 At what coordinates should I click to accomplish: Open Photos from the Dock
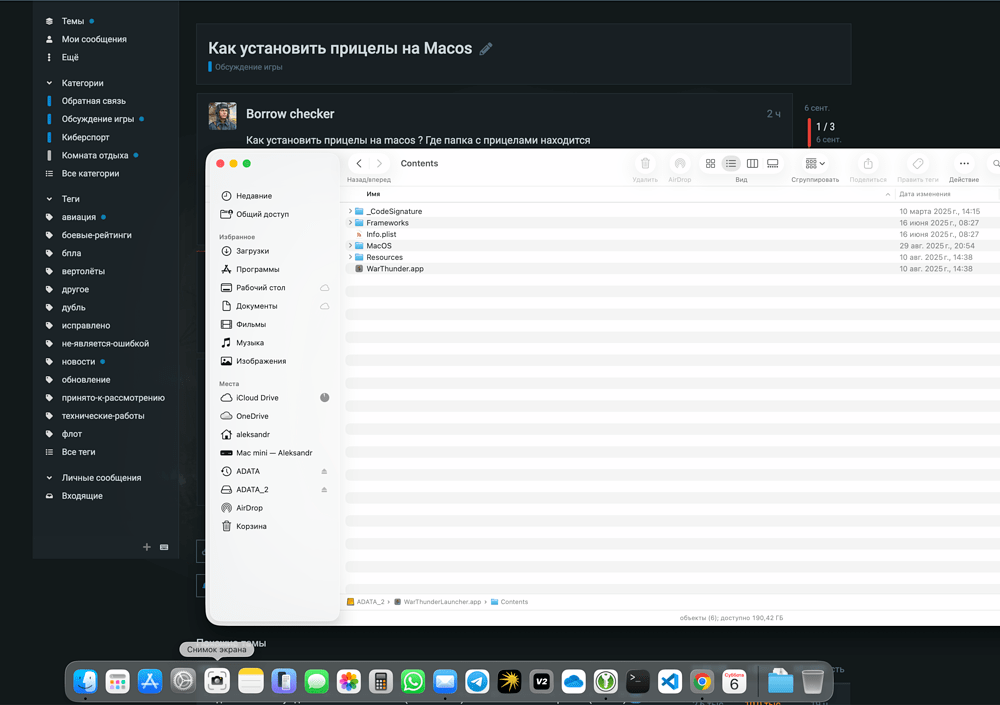[x=349, y=682]
